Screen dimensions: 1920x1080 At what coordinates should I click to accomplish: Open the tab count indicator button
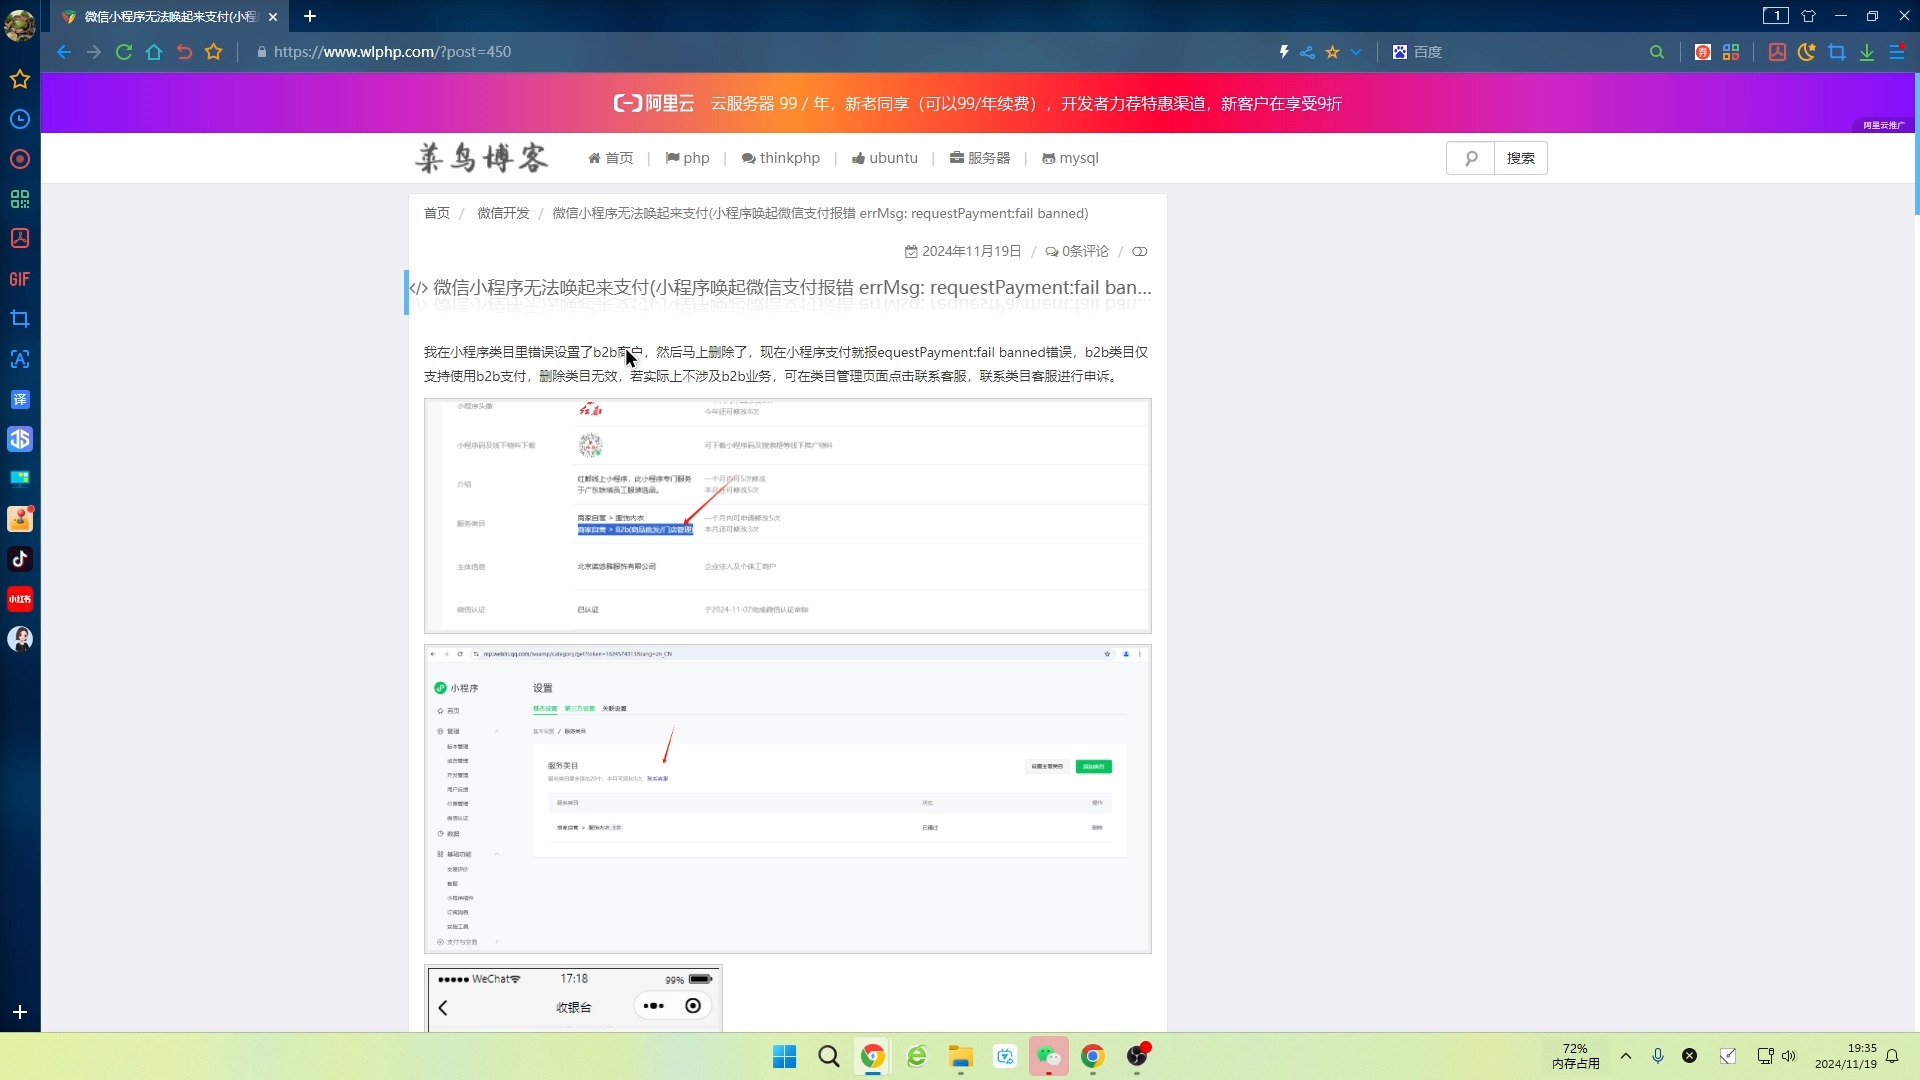[1775, 15]
